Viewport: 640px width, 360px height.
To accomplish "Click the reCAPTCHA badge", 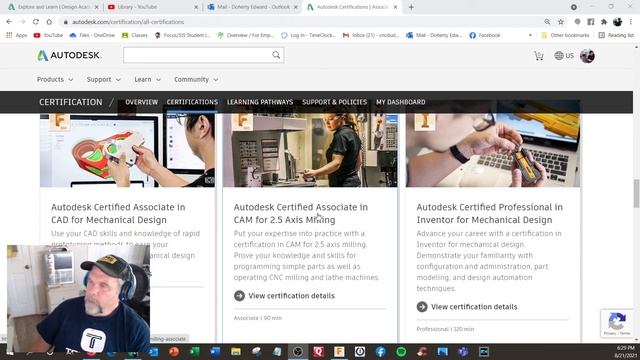I will (617, 323).
